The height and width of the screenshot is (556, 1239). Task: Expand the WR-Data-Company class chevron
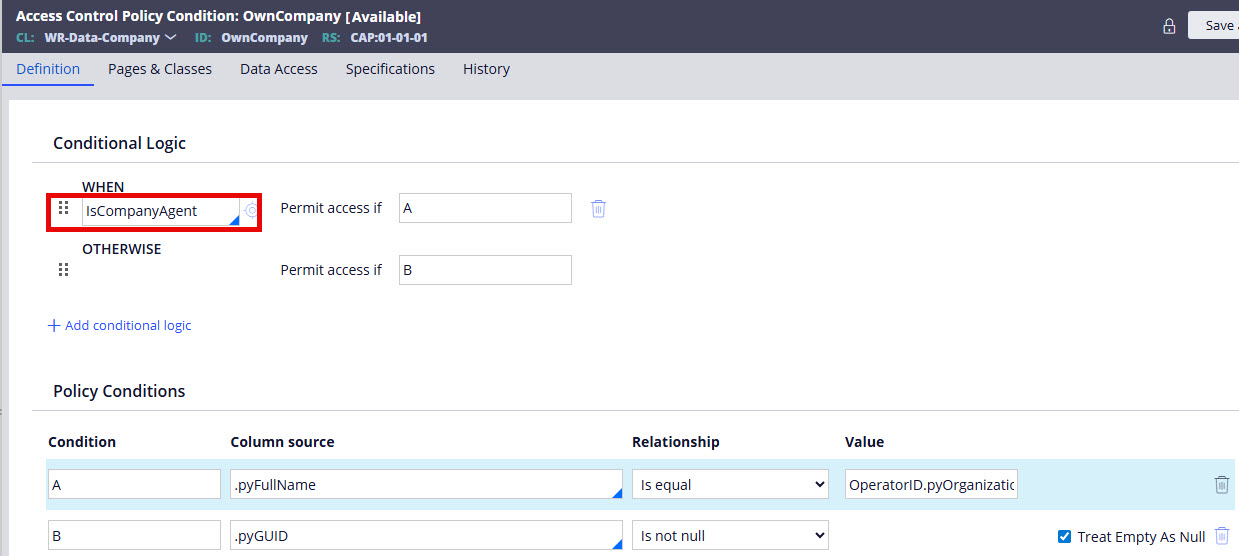click(171, 38)
